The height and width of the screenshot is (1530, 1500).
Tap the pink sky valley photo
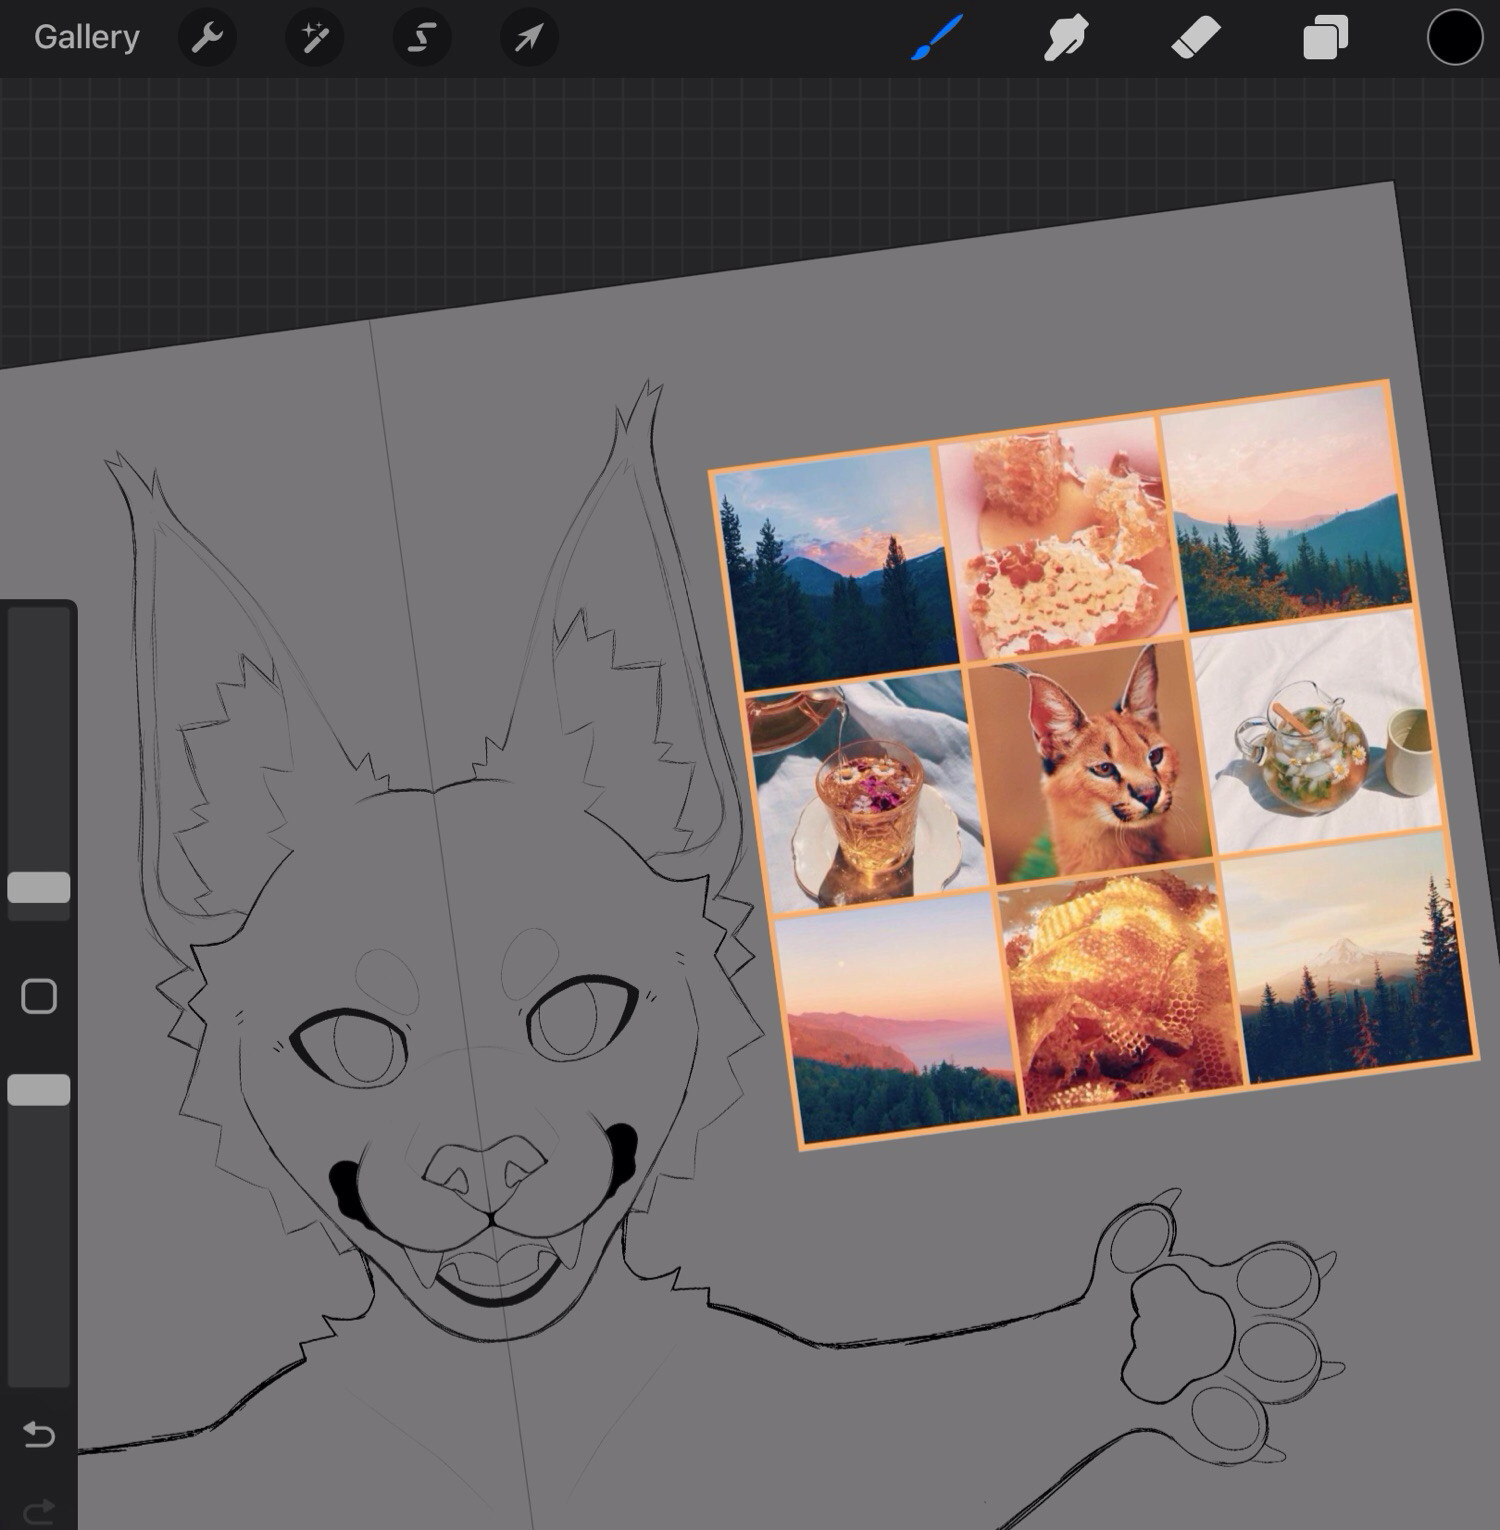coord(1286,508)
